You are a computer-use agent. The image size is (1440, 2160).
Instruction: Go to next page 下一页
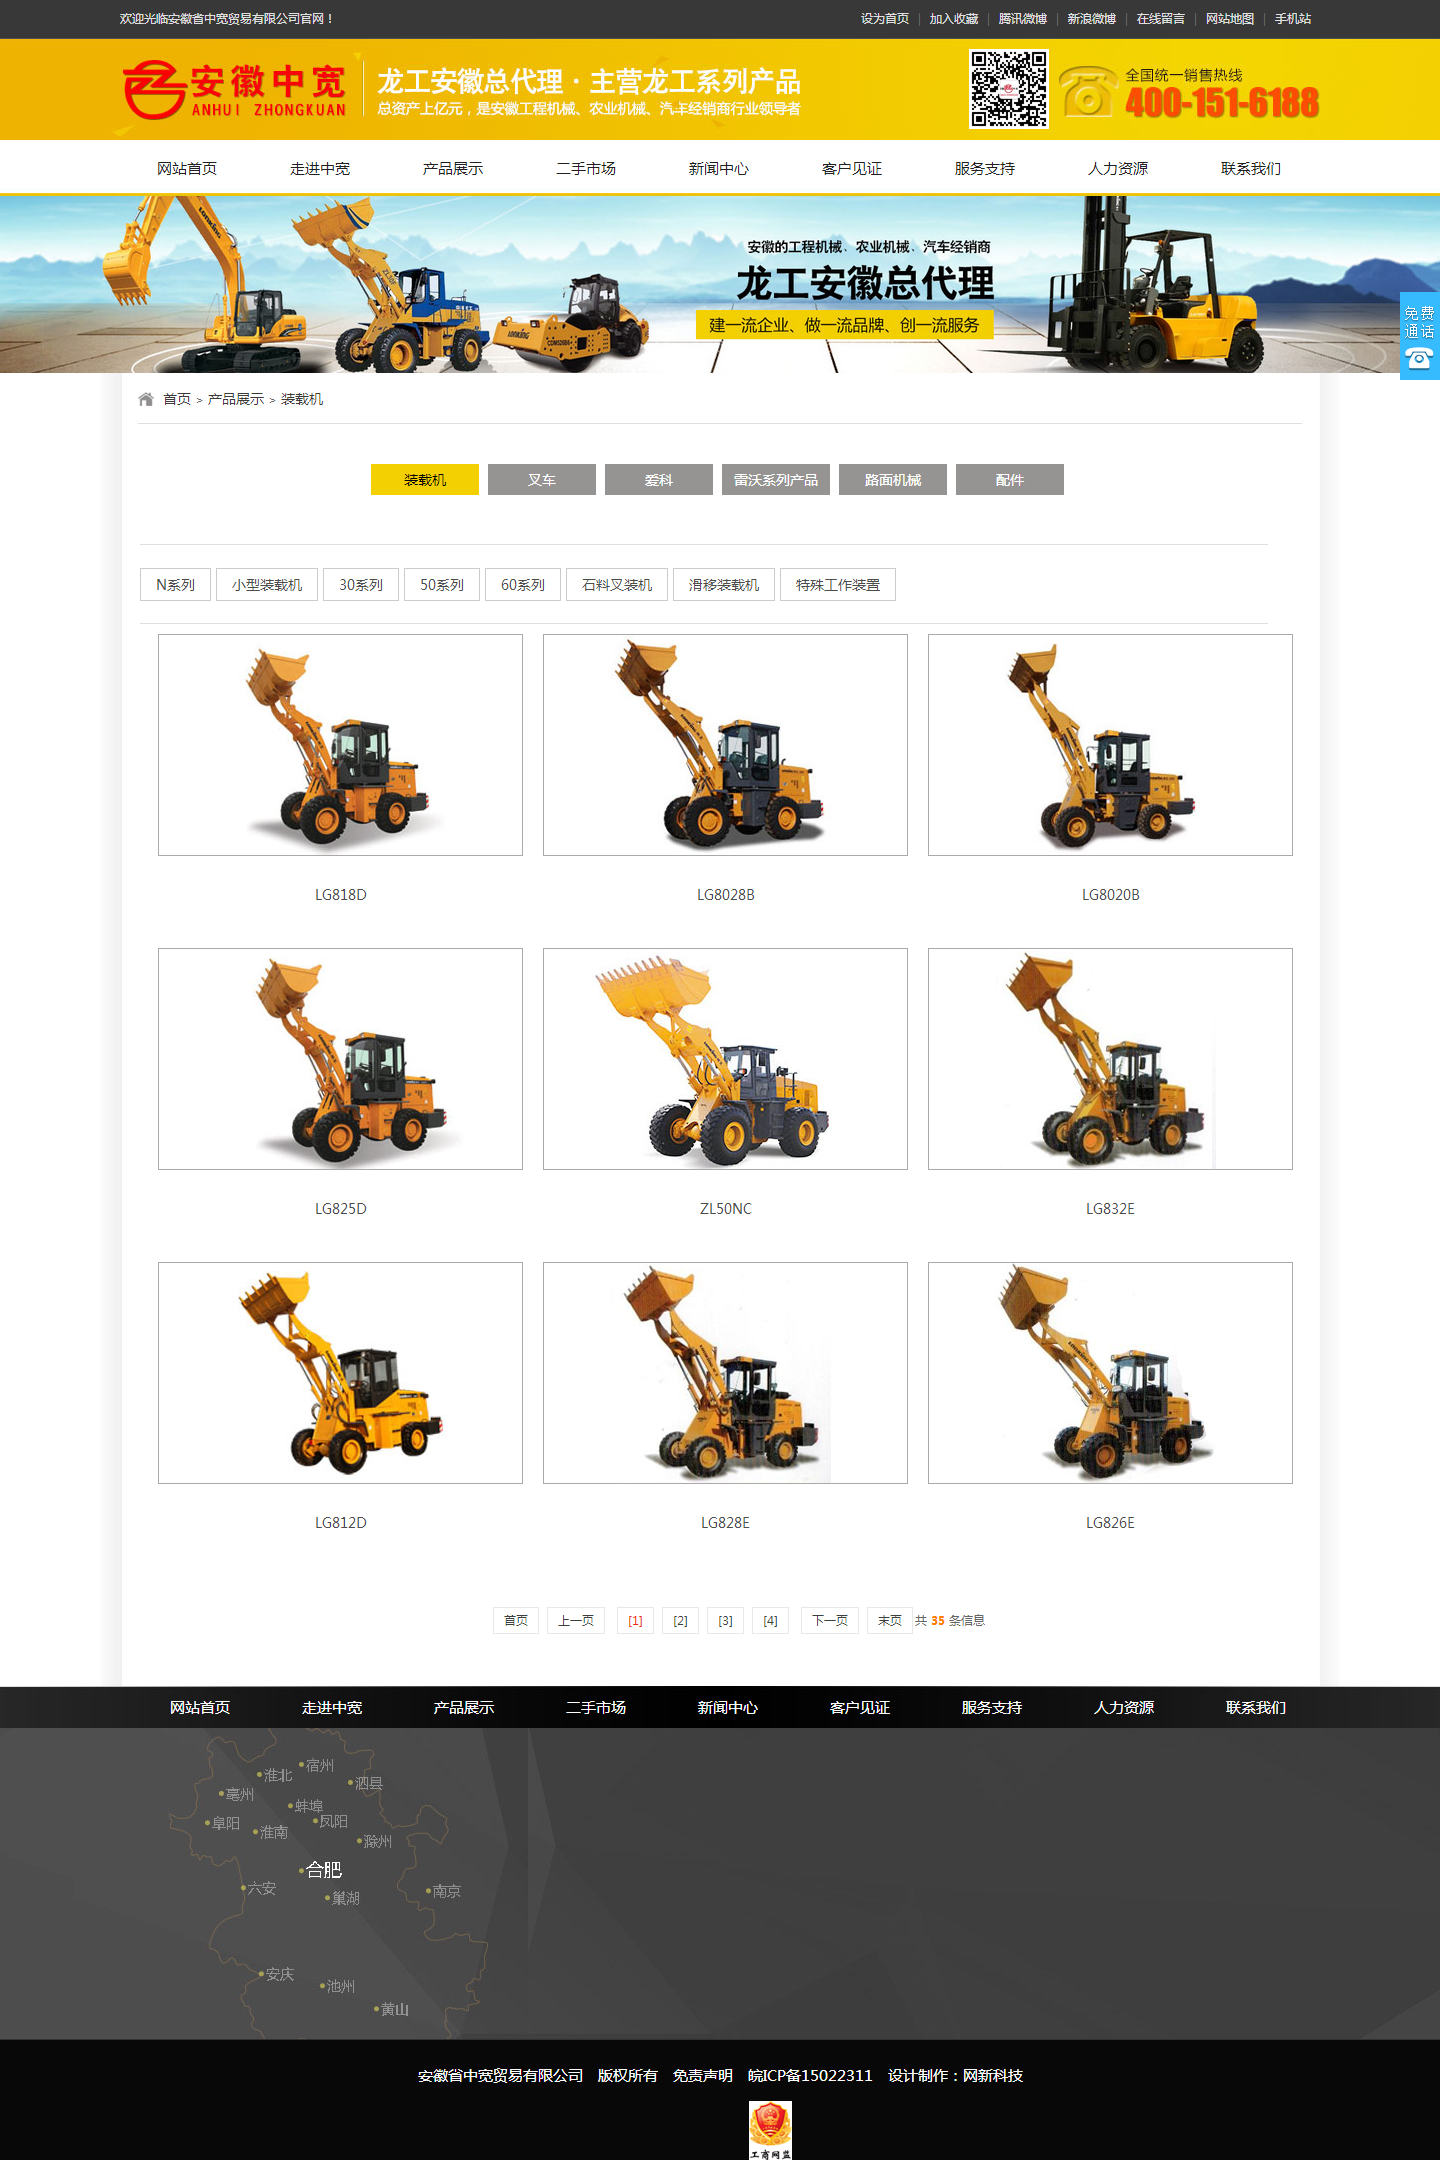(830, 1620)
